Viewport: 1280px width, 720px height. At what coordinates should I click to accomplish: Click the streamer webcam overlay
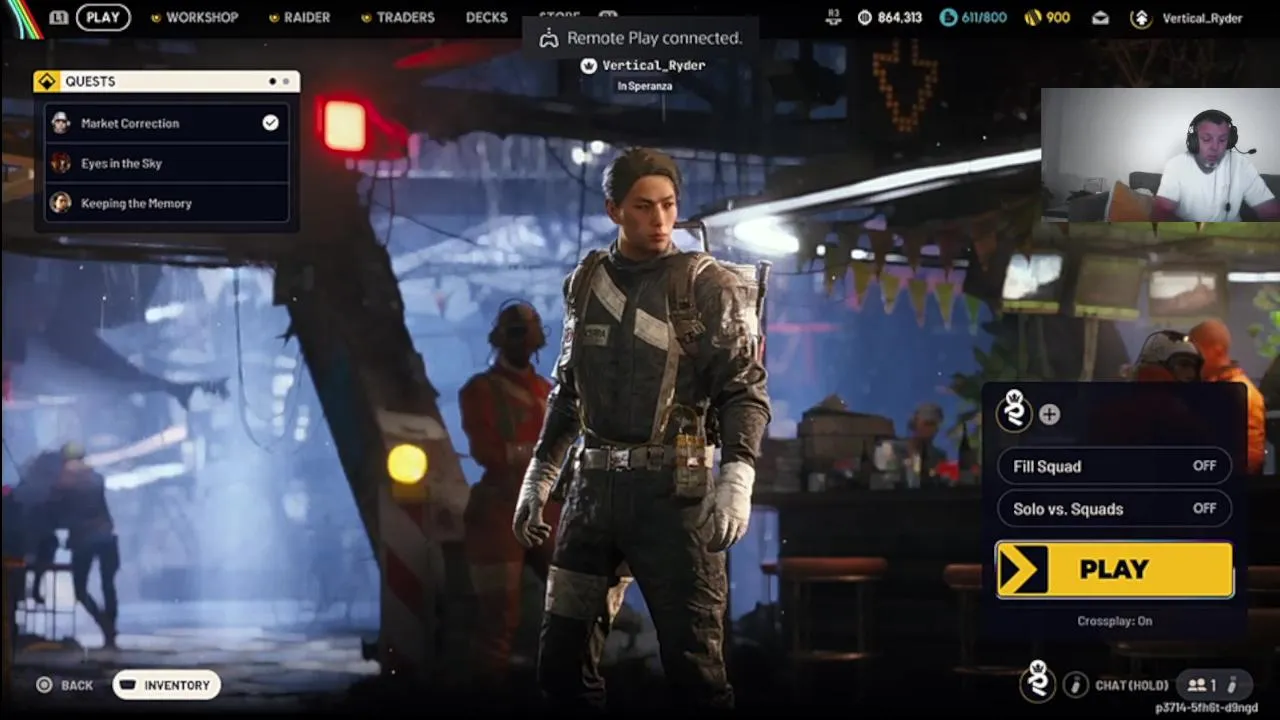click(1160, 155)
